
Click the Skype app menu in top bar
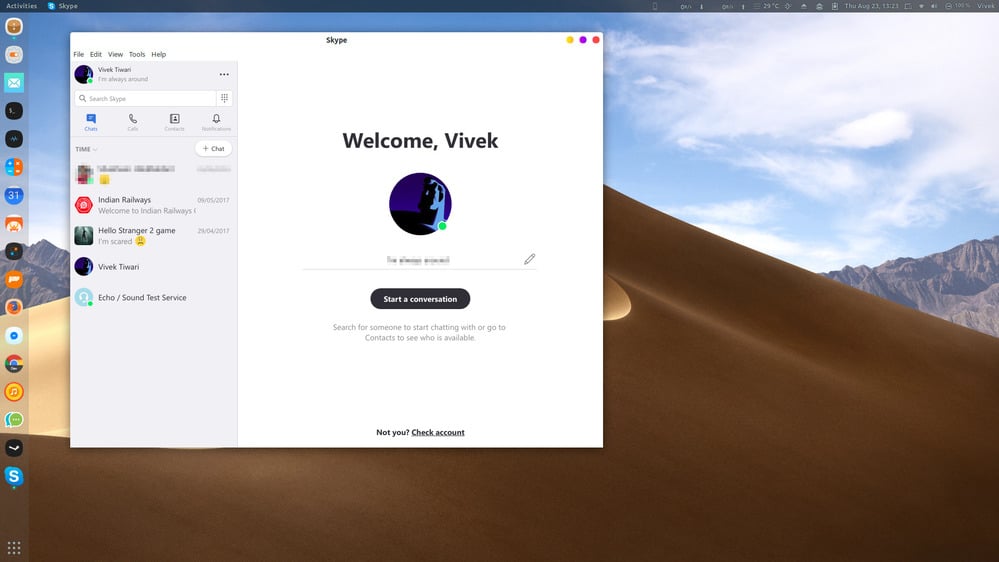62,6
